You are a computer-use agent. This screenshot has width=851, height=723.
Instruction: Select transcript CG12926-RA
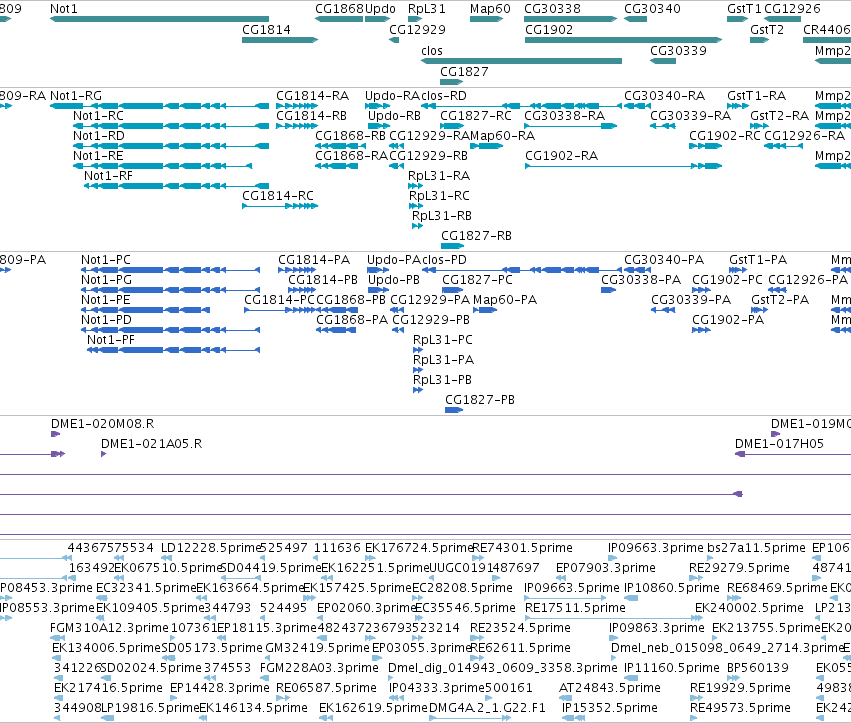[783, 146]
